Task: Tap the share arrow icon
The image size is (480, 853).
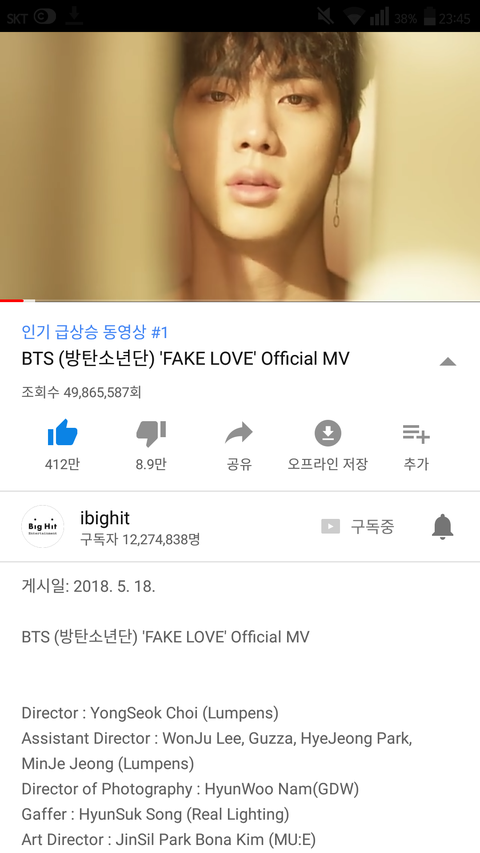Action: click(x=239, y=433)
